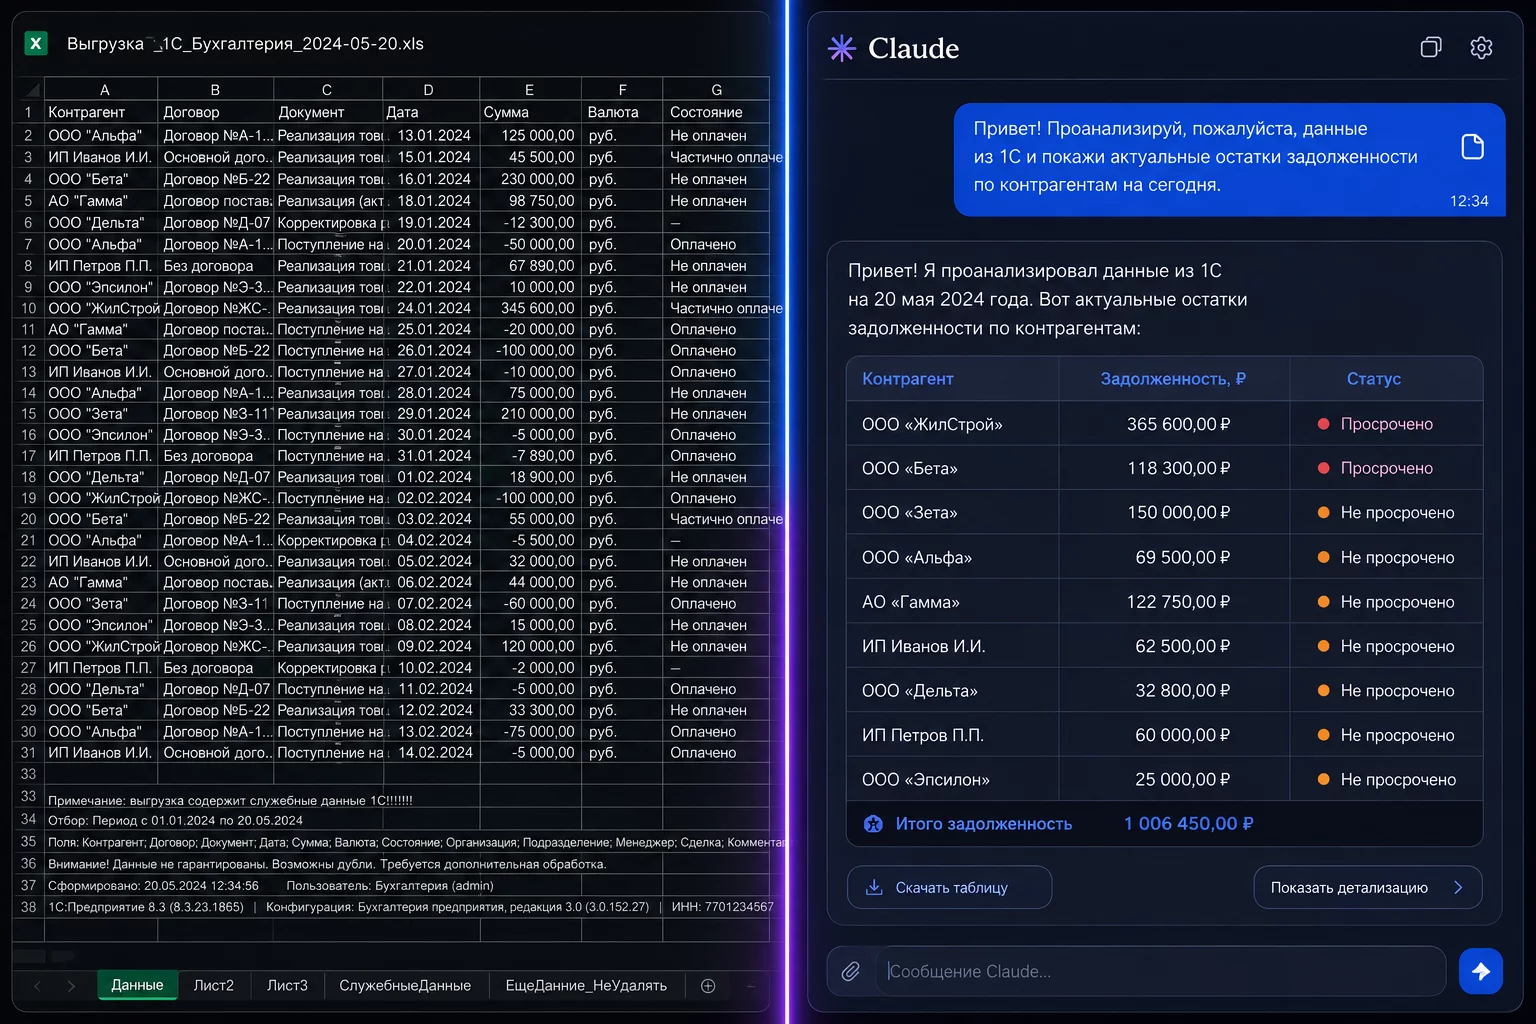Click 'Отбор: Период с 01.01.2024' cell
Screen dimensions: 1536x1024
175,820
